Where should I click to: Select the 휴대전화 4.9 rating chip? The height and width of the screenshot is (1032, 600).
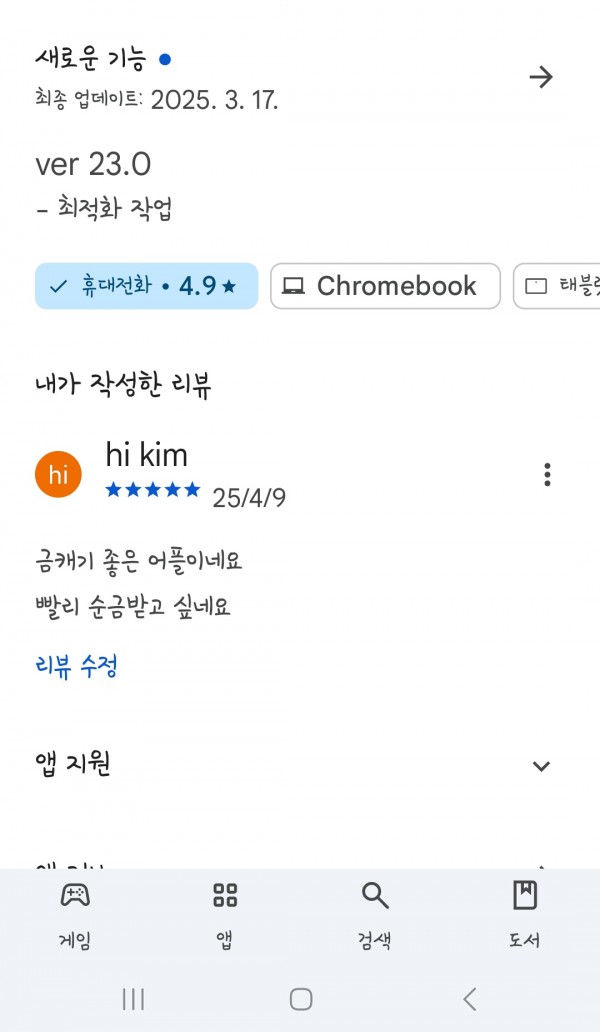[146, 286]
